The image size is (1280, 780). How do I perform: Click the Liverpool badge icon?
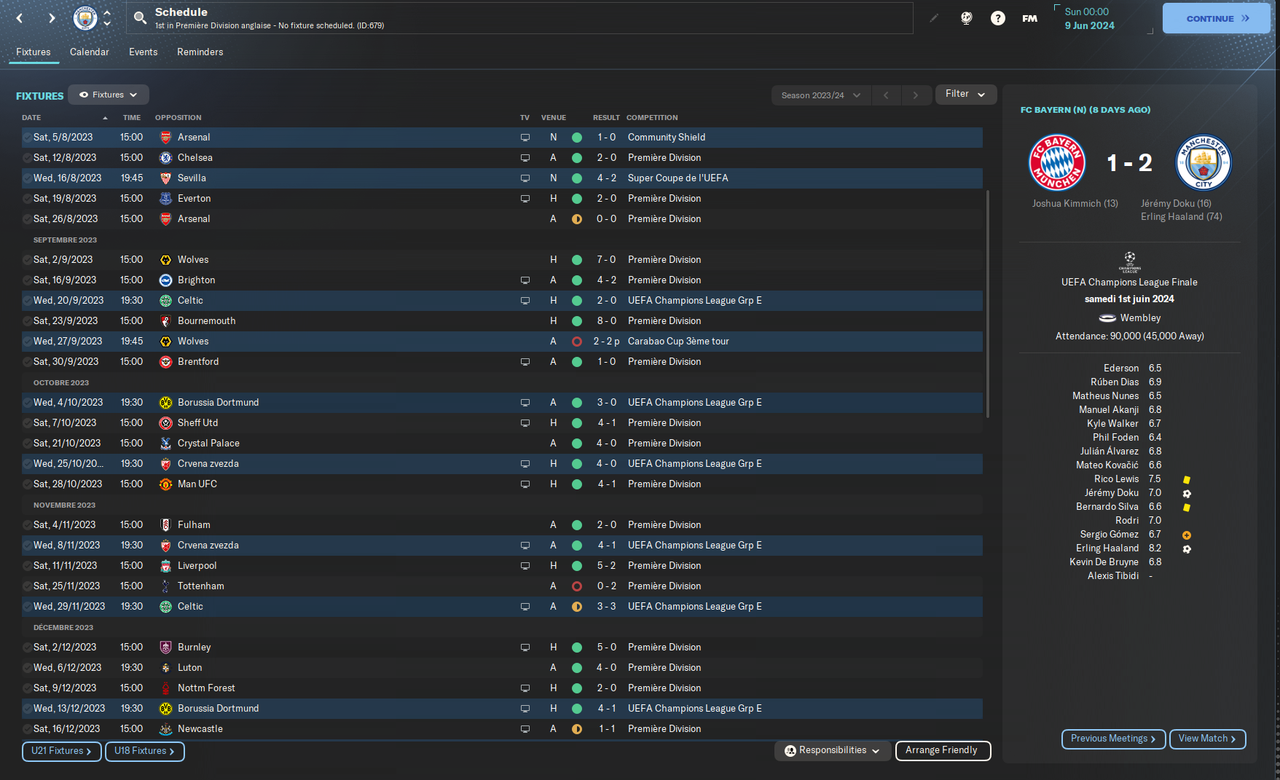click(166, 566)
